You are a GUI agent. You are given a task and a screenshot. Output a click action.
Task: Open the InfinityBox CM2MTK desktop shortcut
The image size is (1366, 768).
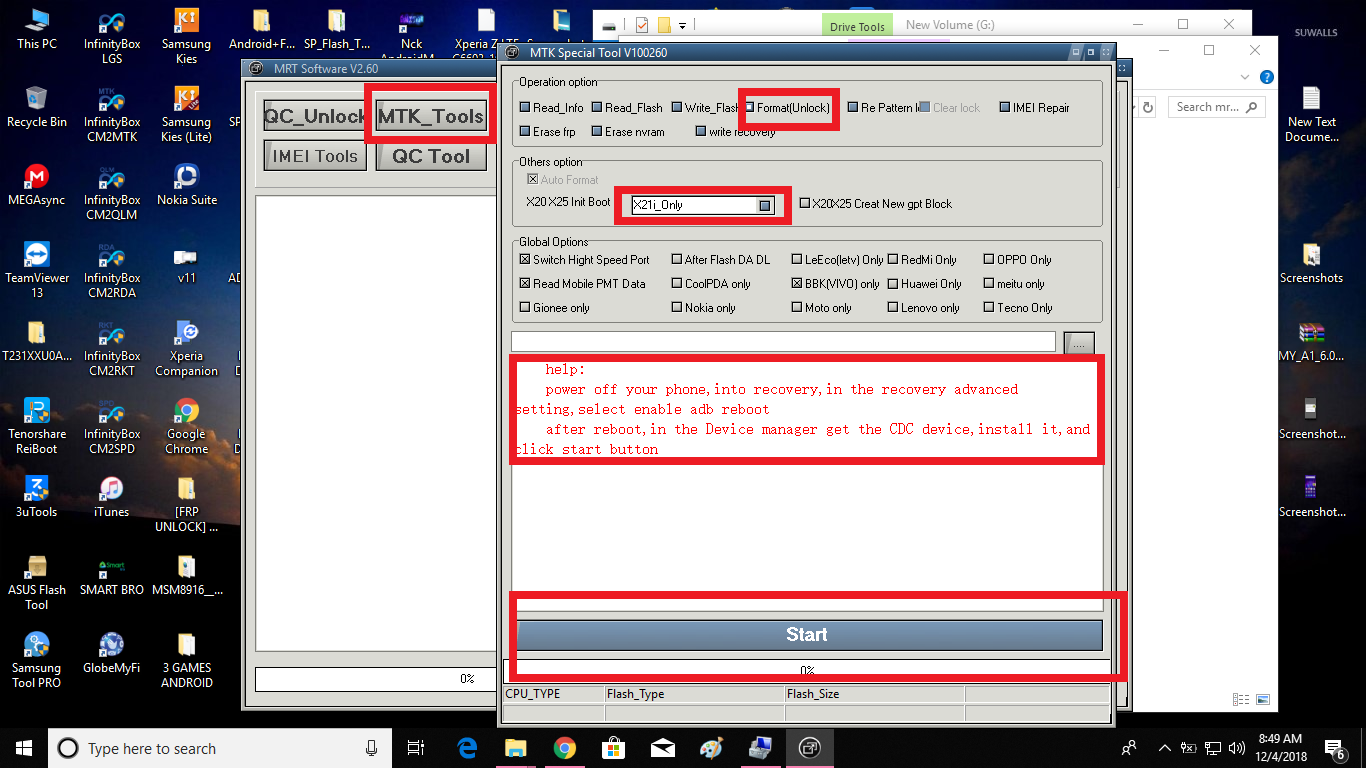click(112, 114)
